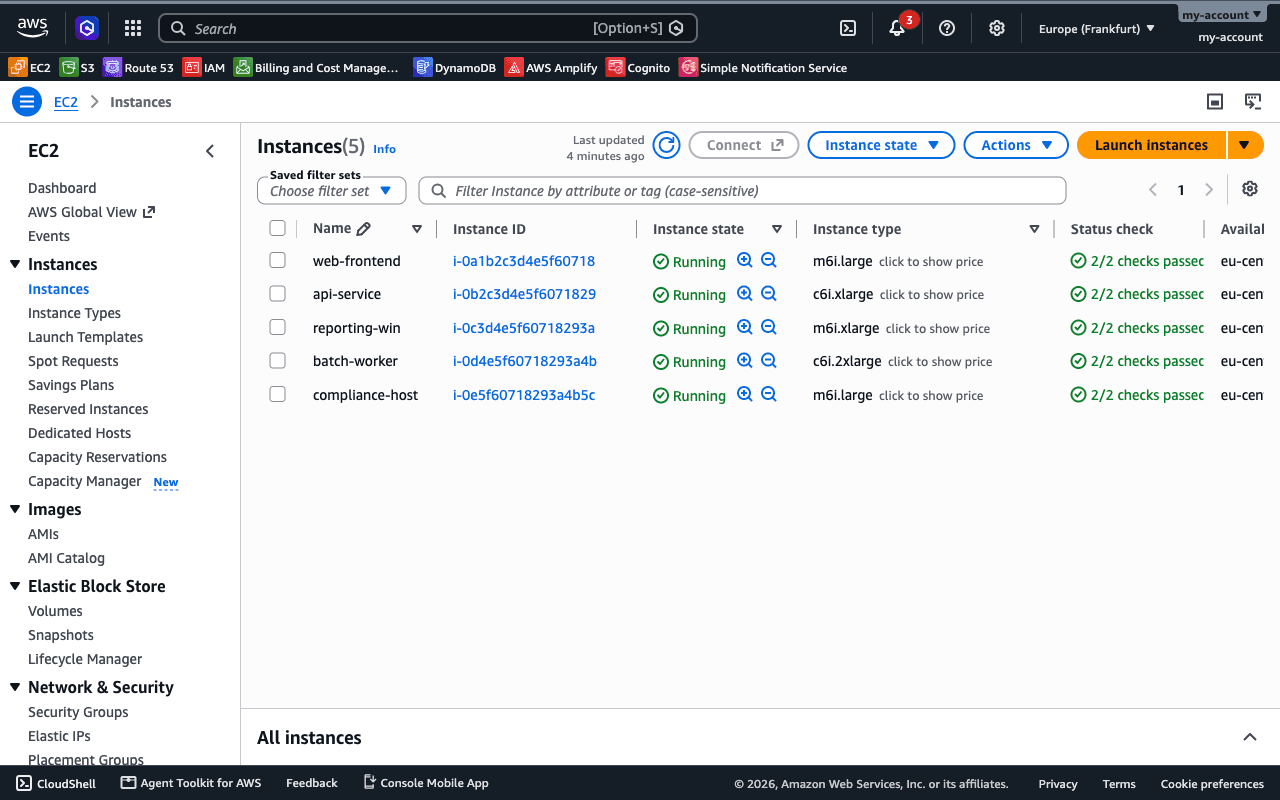Expand the All instances panel

pos(1250,737)
